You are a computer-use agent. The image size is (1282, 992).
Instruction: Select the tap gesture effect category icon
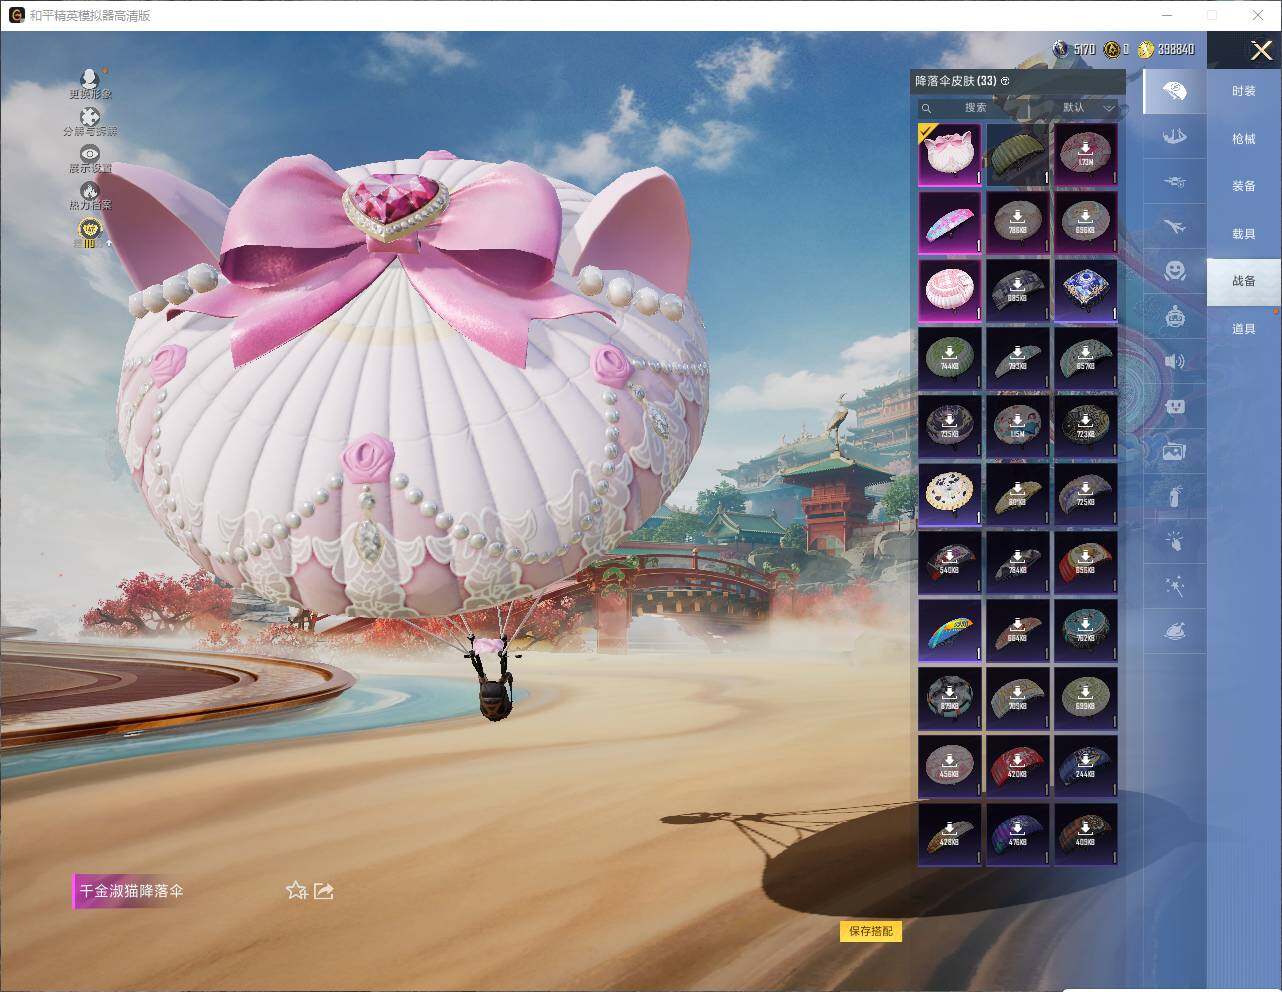[1175, 540]
